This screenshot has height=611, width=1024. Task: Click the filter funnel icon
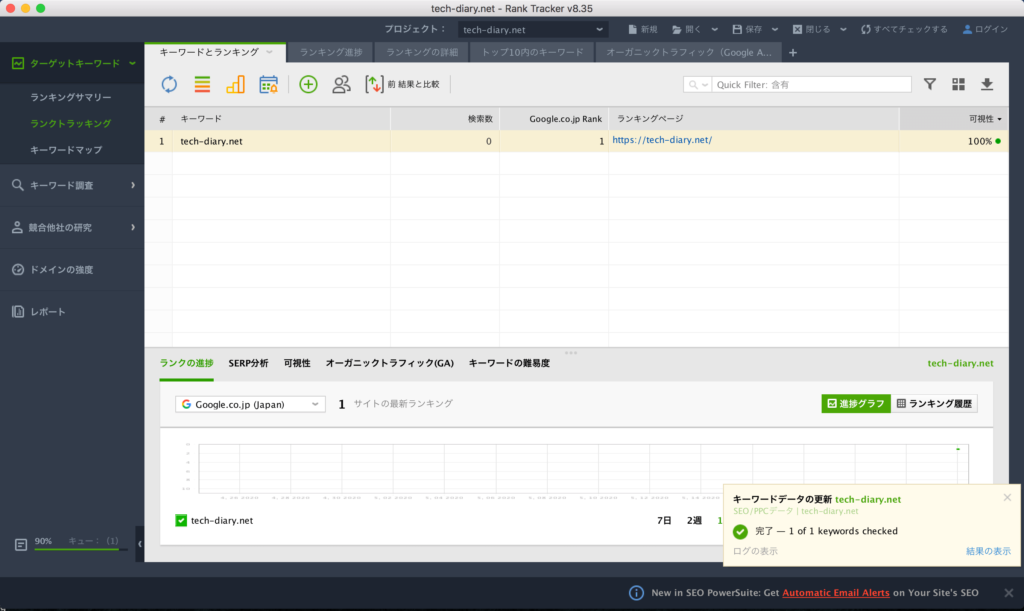pos(929,84)
